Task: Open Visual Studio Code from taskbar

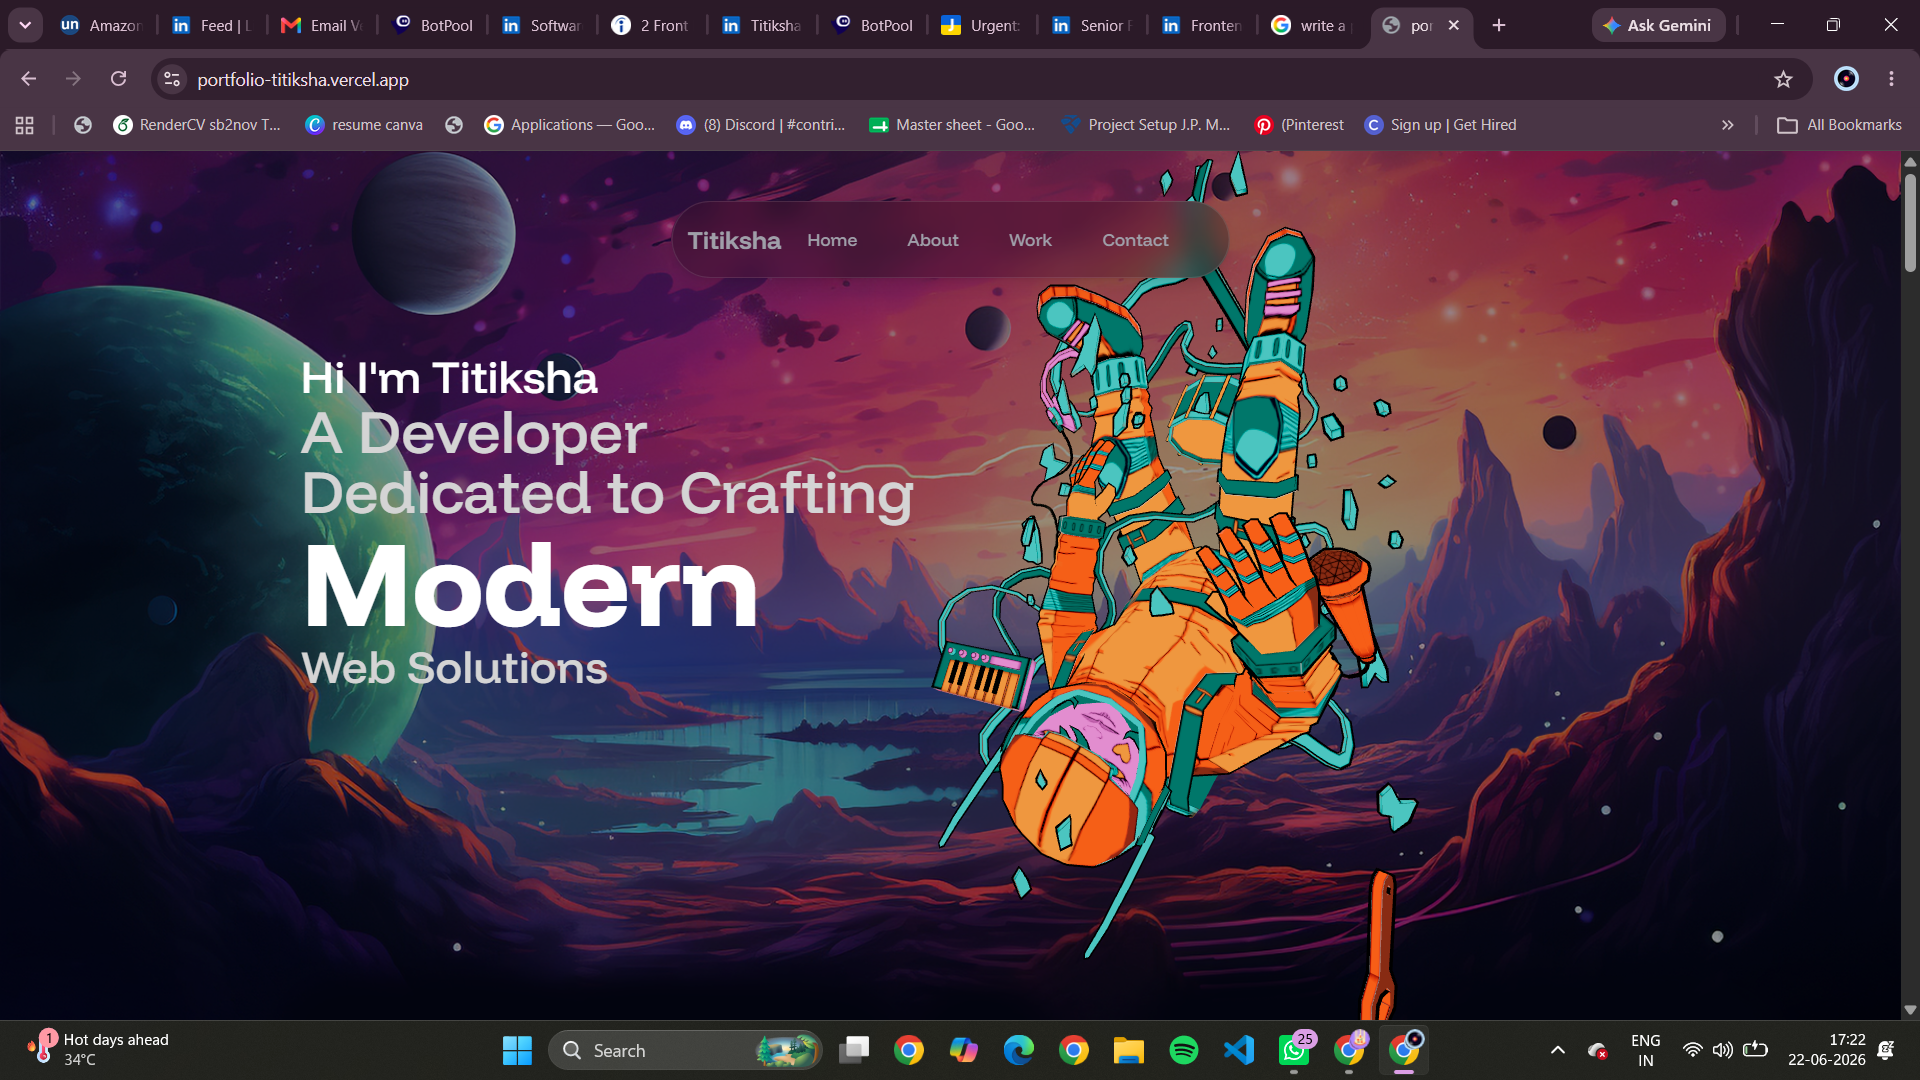Action: click(x=1239, y=1050)
